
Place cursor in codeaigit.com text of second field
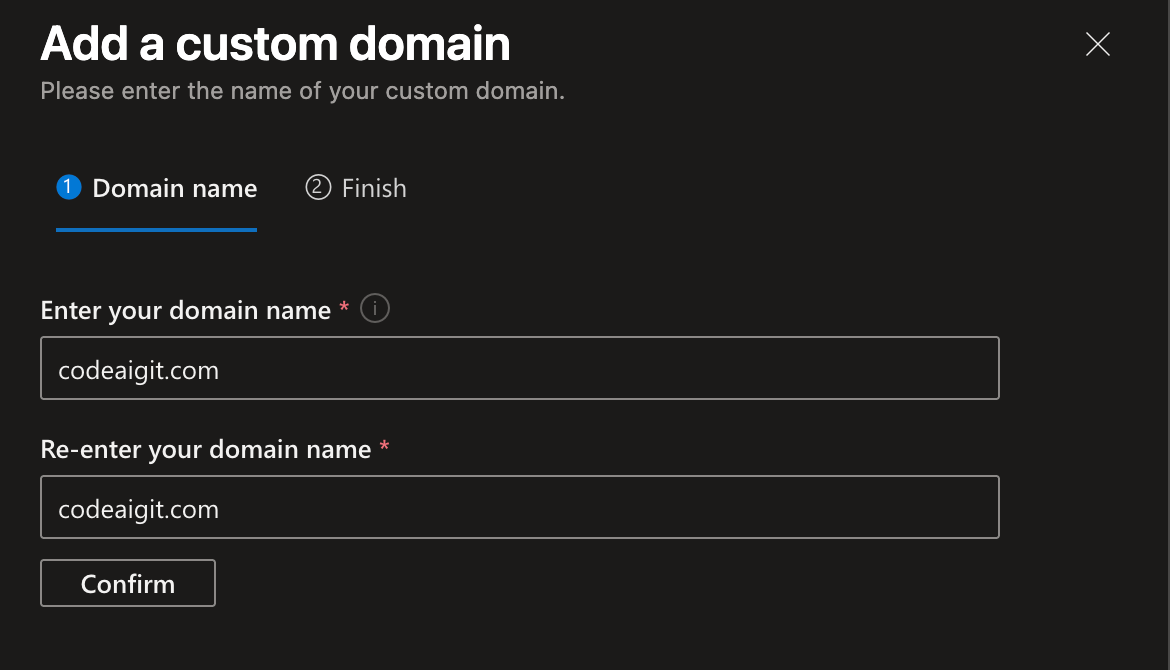click(138, 509)
